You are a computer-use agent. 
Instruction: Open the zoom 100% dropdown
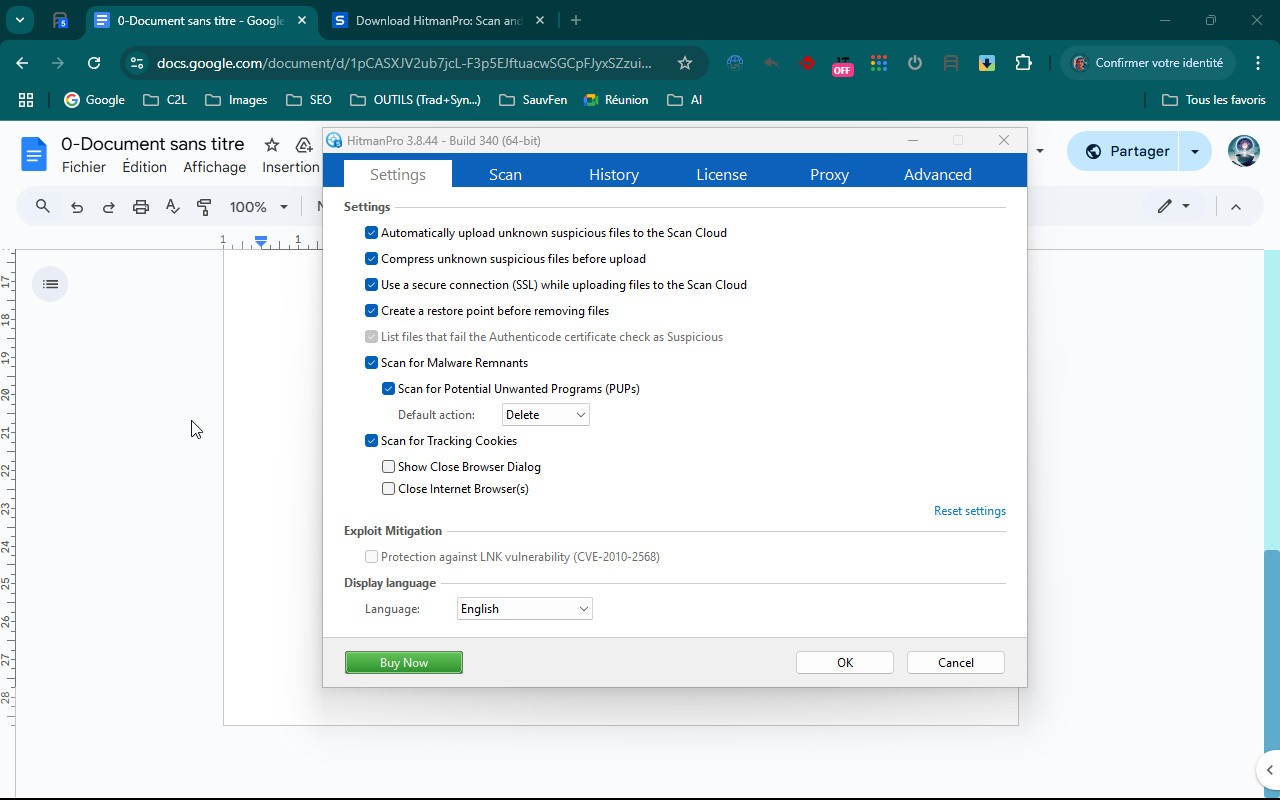(258, 207)
